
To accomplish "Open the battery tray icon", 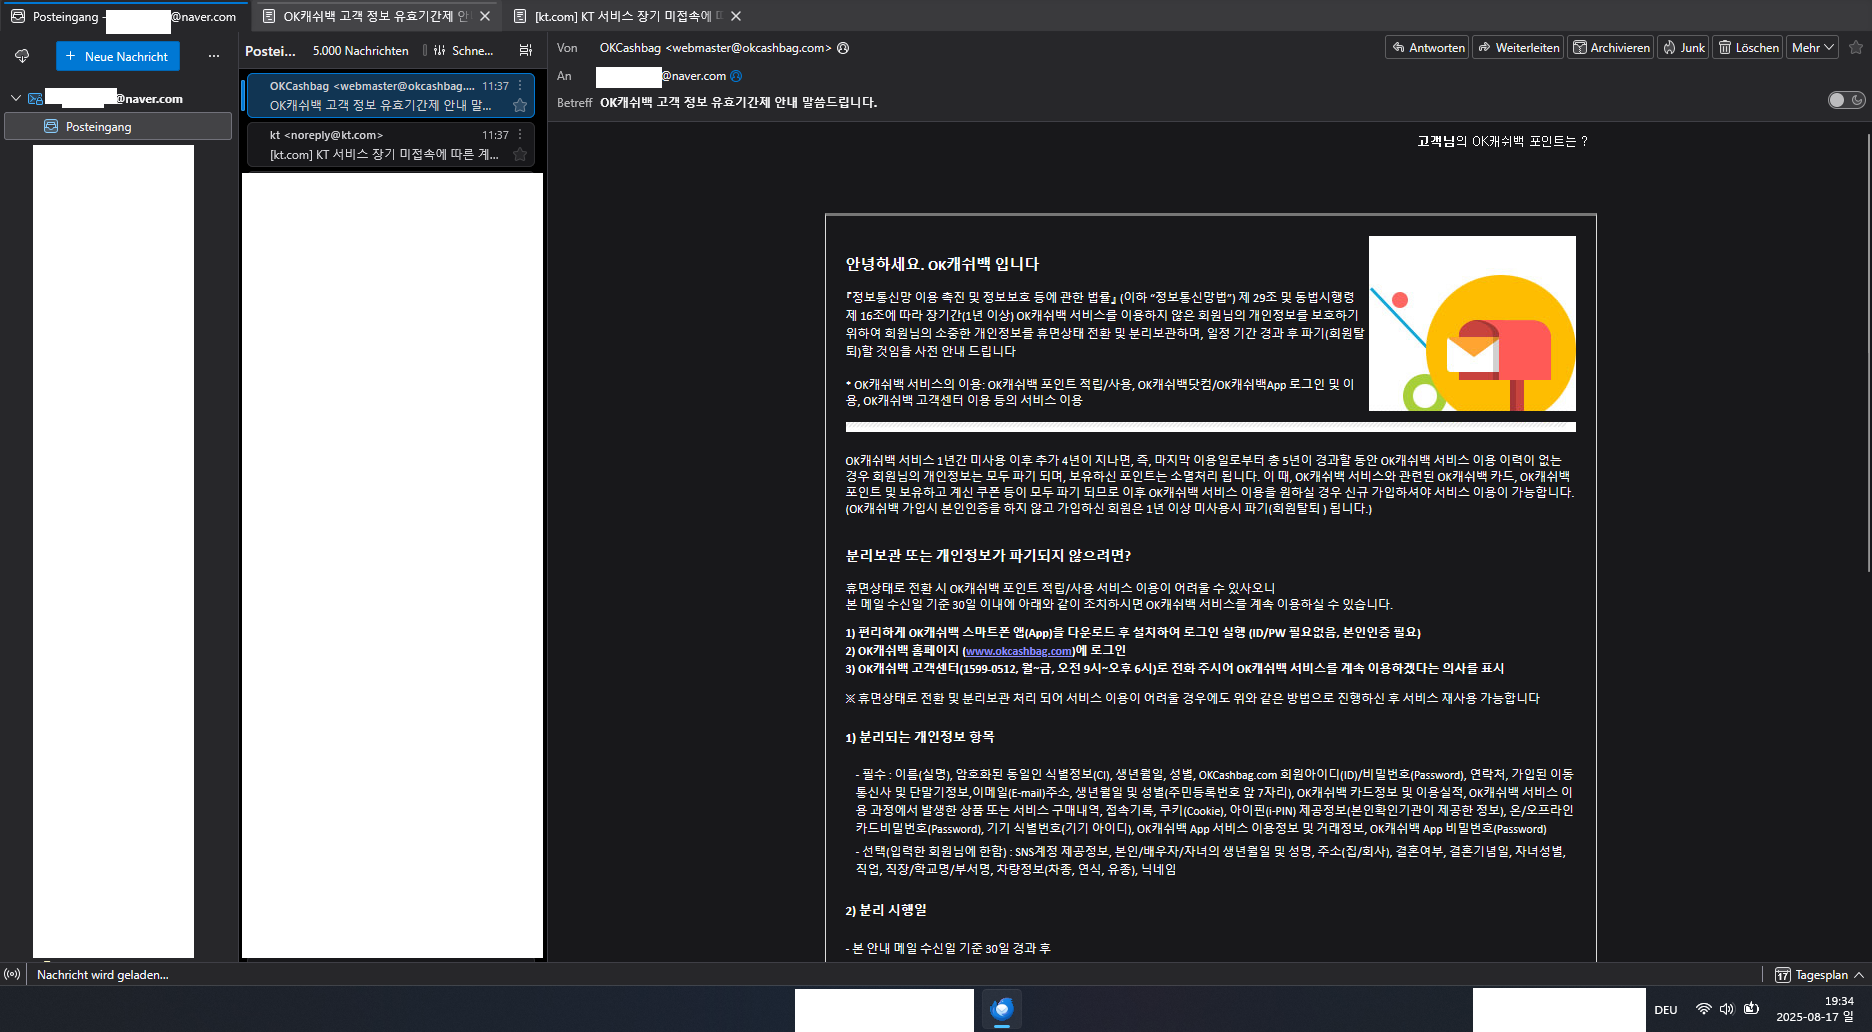I will pyautogui.click(x=1751, y=1009).
